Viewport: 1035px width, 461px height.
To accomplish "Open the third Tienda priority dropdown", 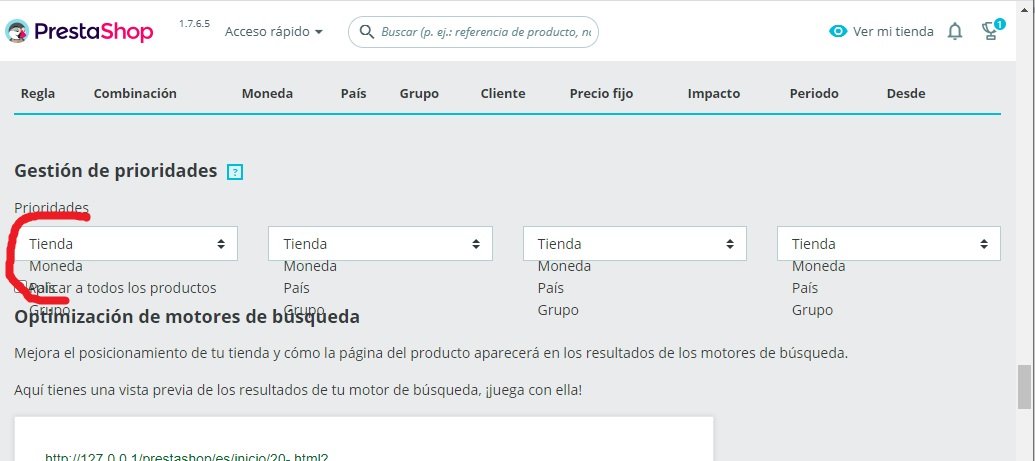I will tap(634, 244).
